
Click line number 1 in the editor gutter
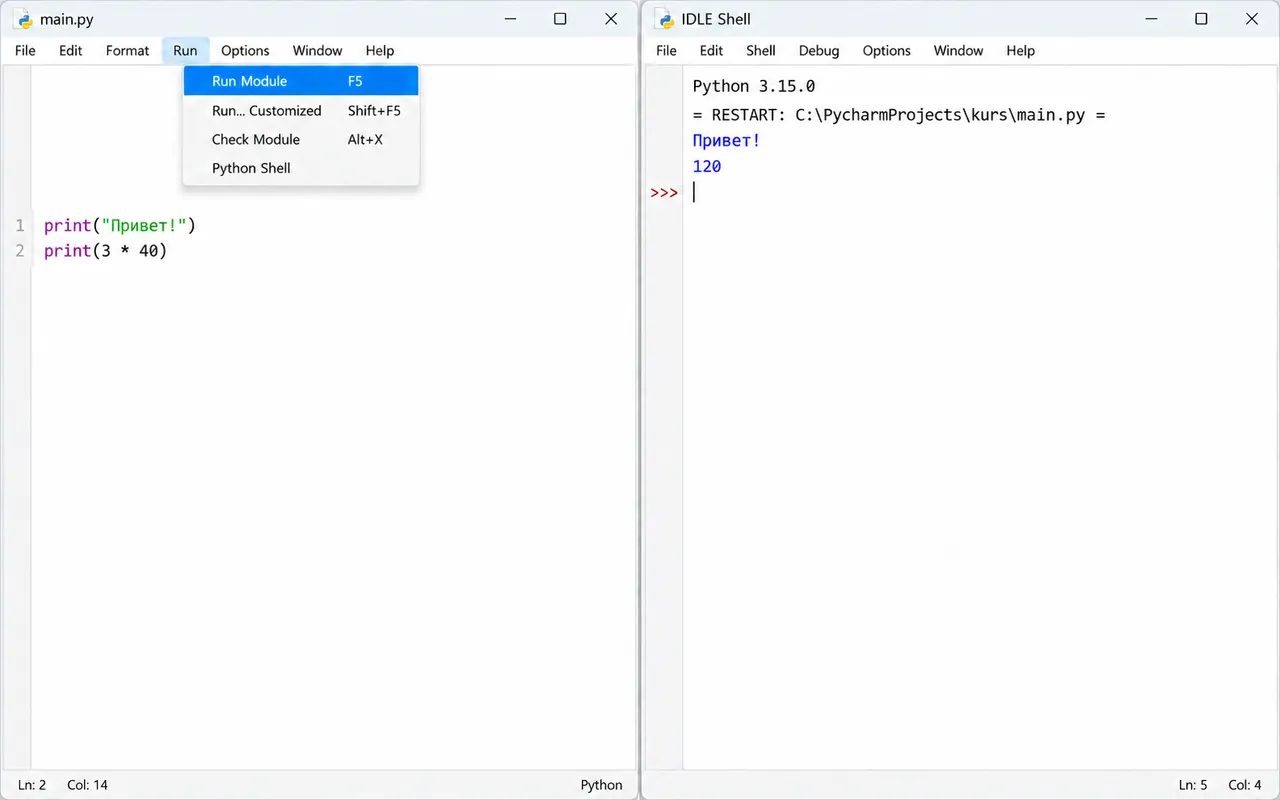point(20,226)
